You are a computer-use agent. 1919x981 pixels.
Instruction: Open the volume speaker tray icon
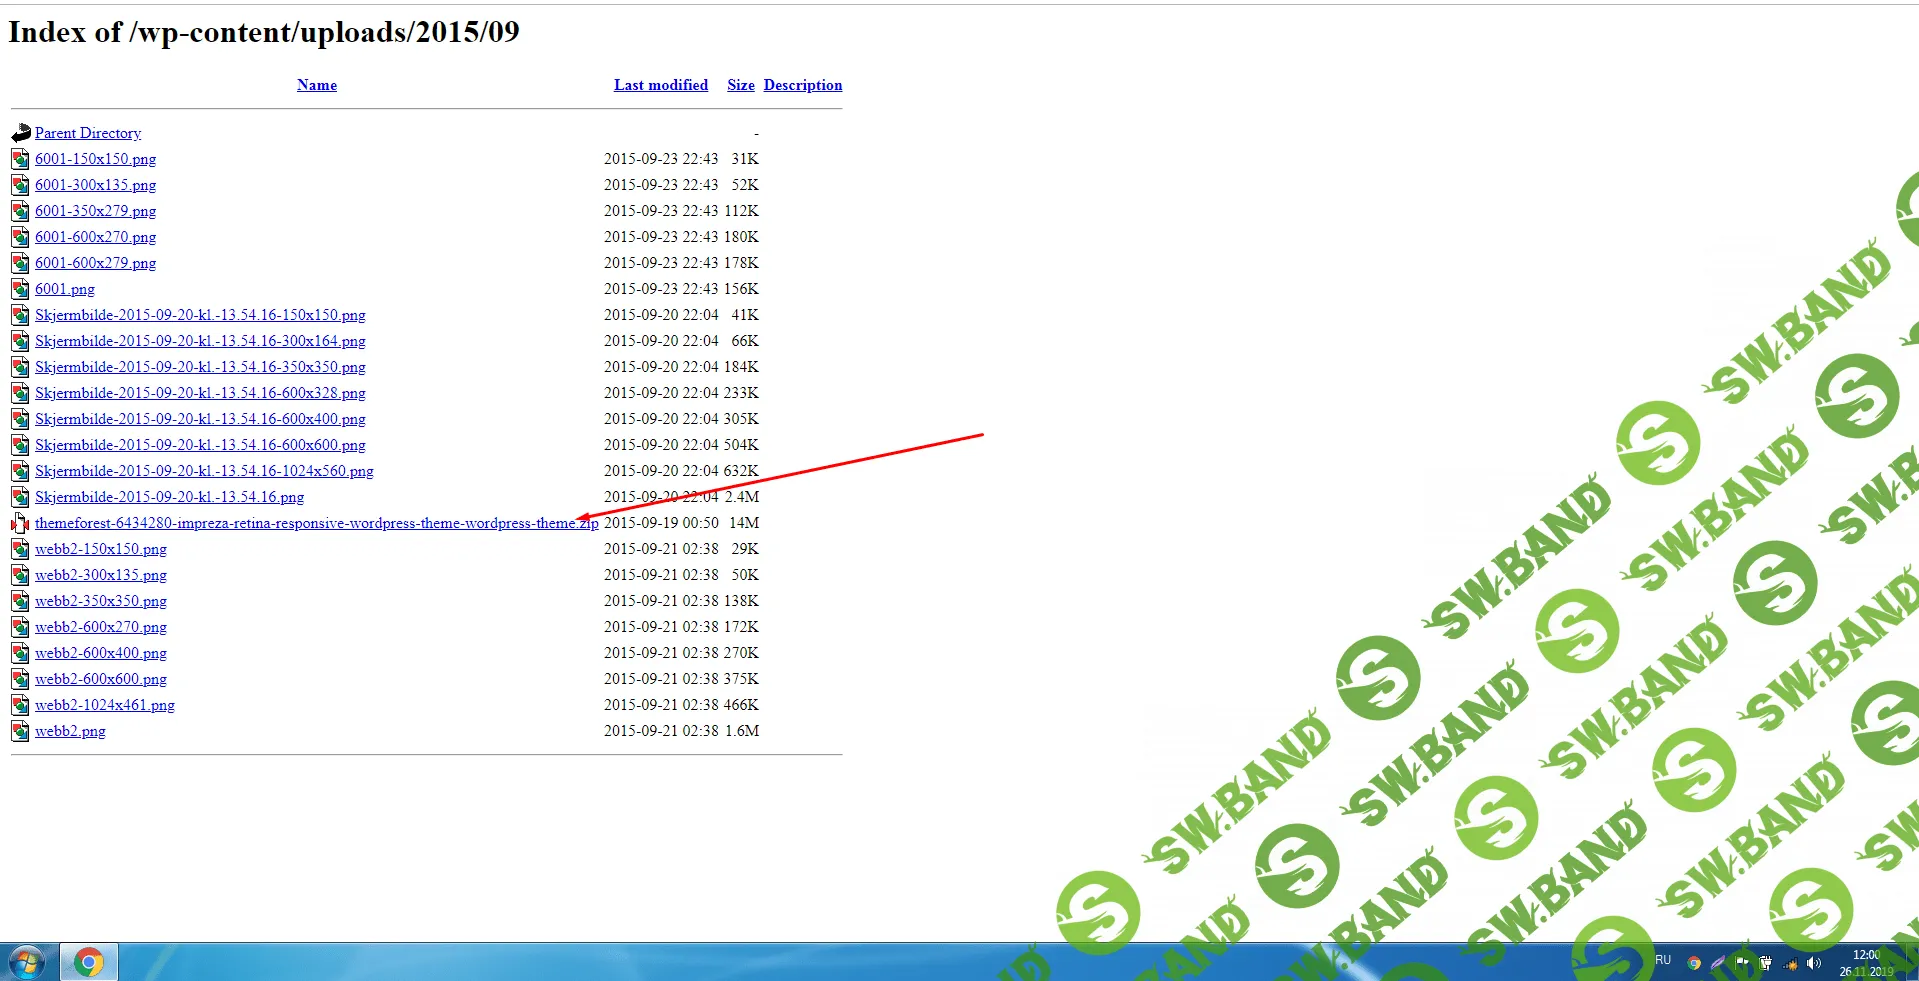1814,963
